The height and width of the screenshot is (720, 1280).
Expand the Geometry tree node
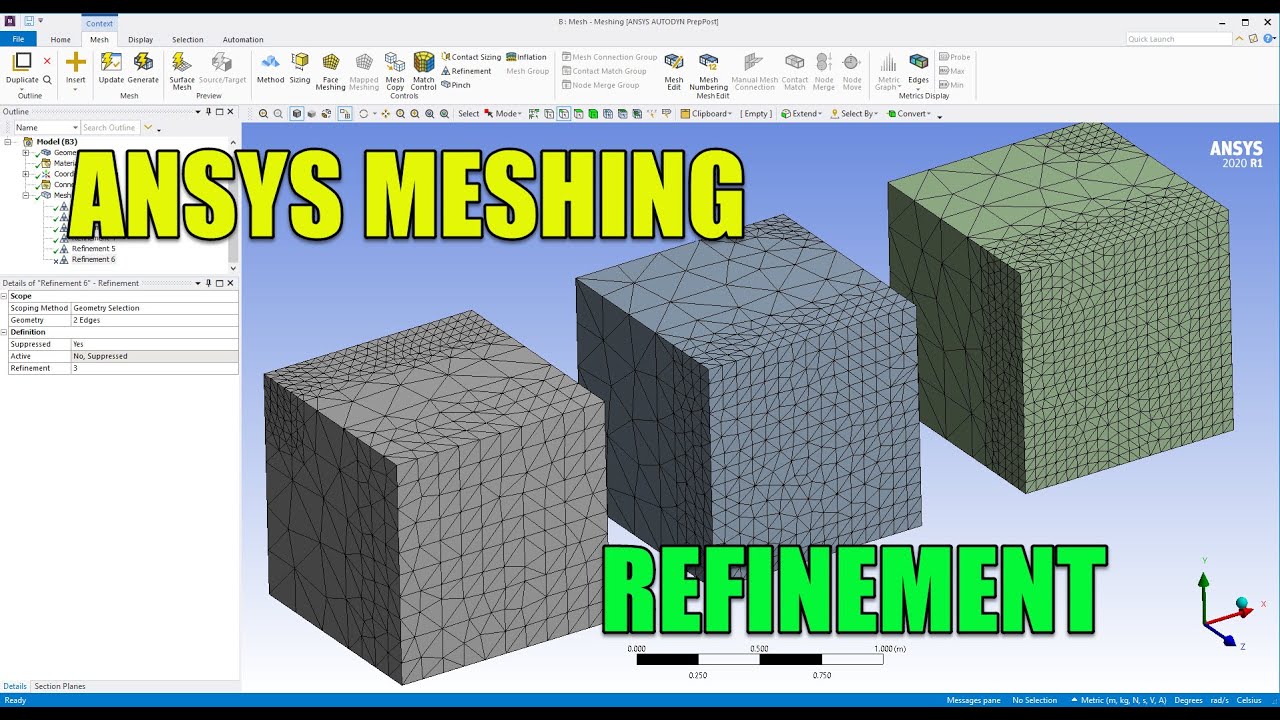pos(26,153)
